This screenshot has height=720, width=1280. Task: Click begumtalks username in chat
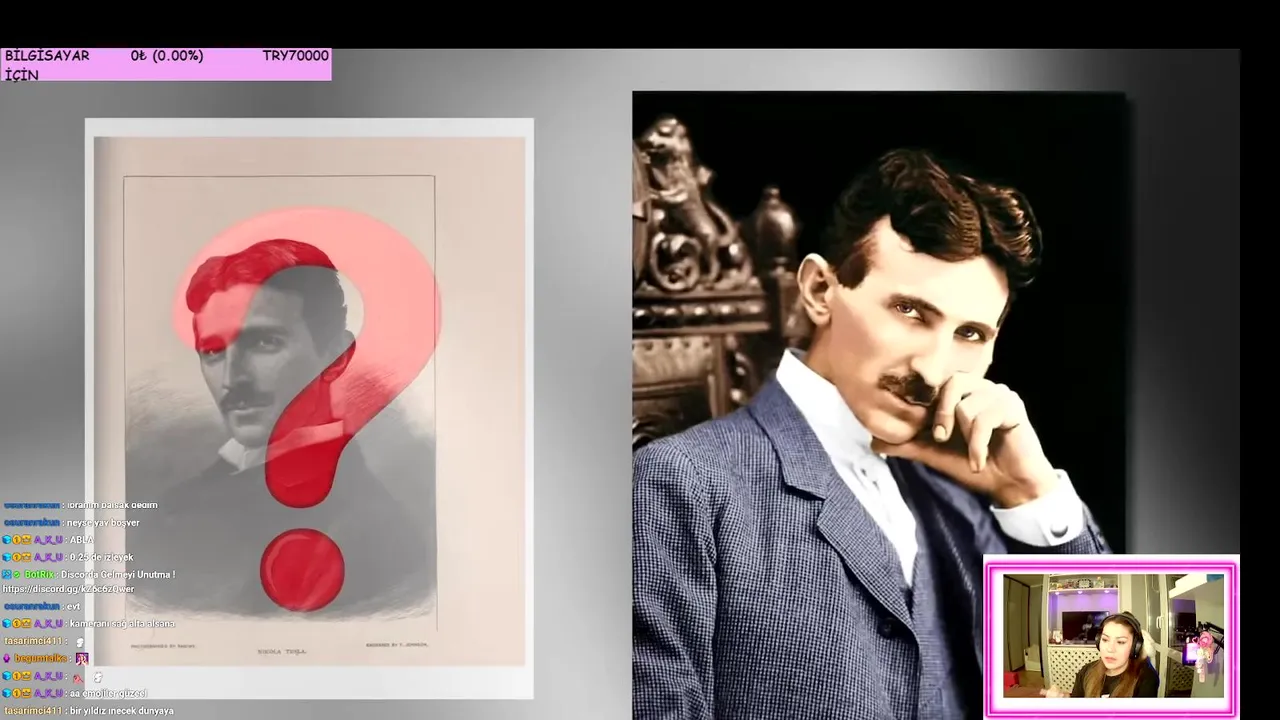pos(40,658)
